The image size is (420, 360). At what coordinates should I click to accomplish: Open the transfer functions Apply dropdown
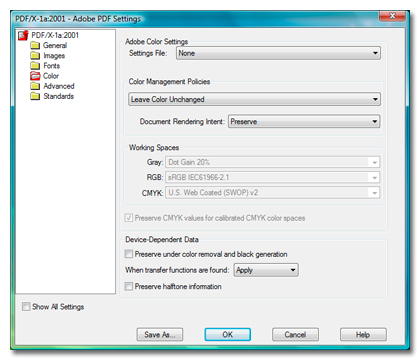(266, 270)
